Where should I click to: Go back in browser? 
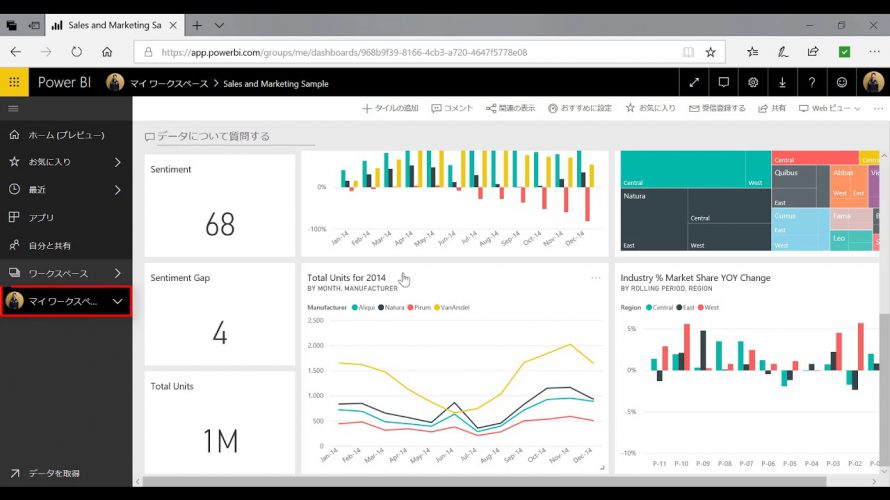coord(16,52)
